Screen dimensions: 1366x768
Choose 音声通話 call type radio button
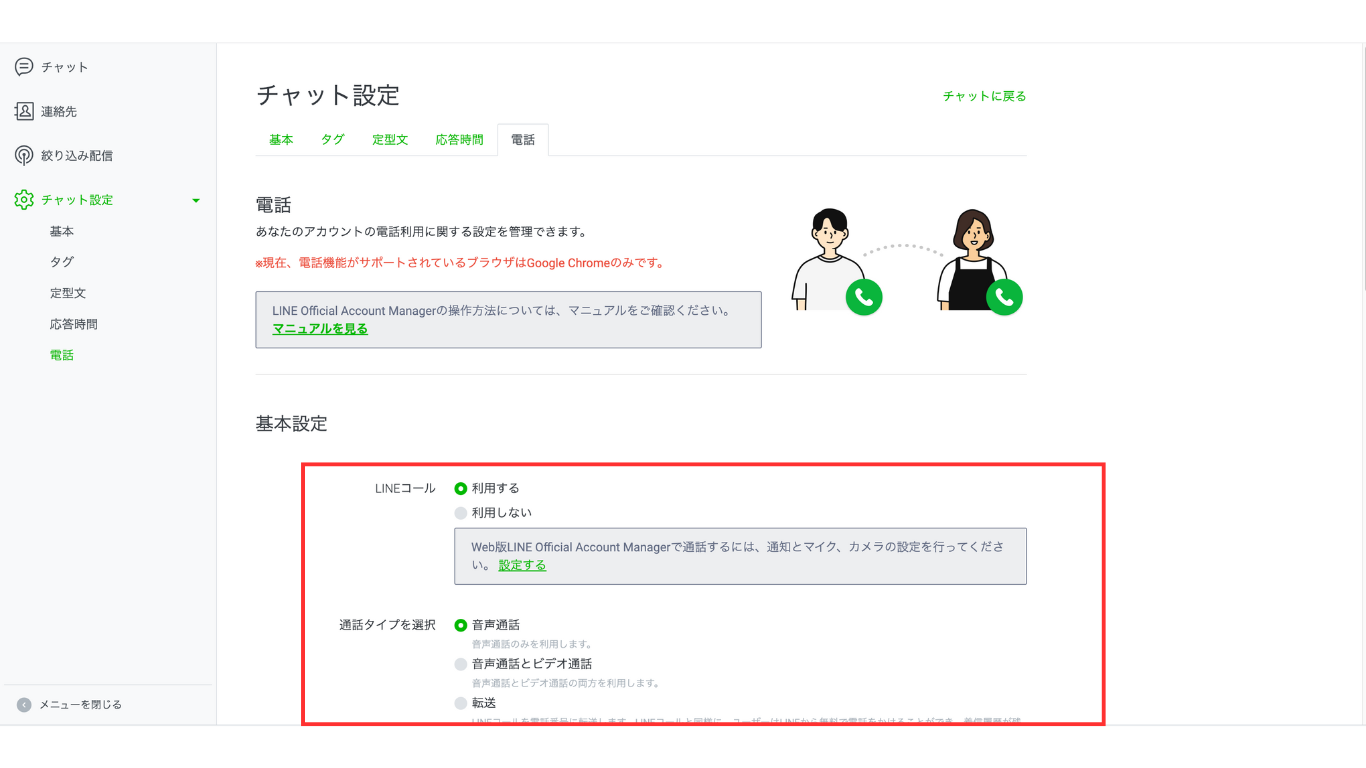pos(461,625)
